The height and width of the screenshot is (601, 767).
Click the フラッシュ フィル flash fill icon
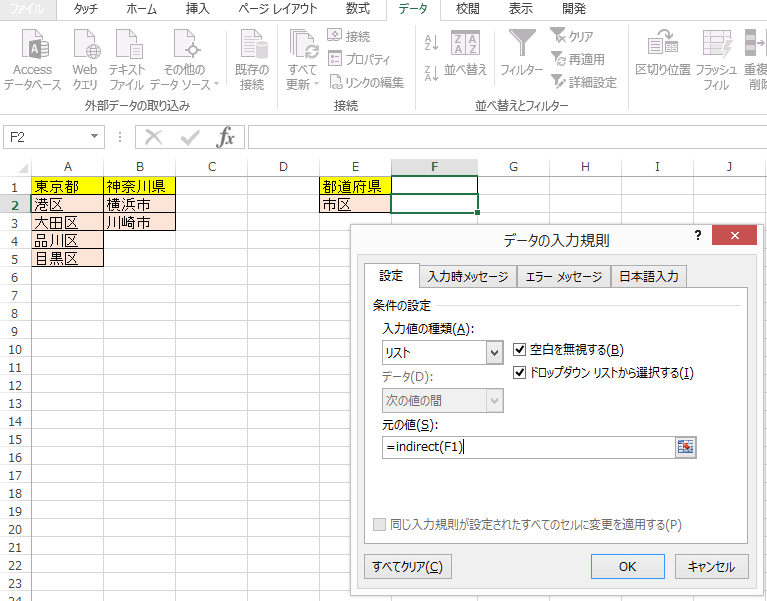[717, 43]
